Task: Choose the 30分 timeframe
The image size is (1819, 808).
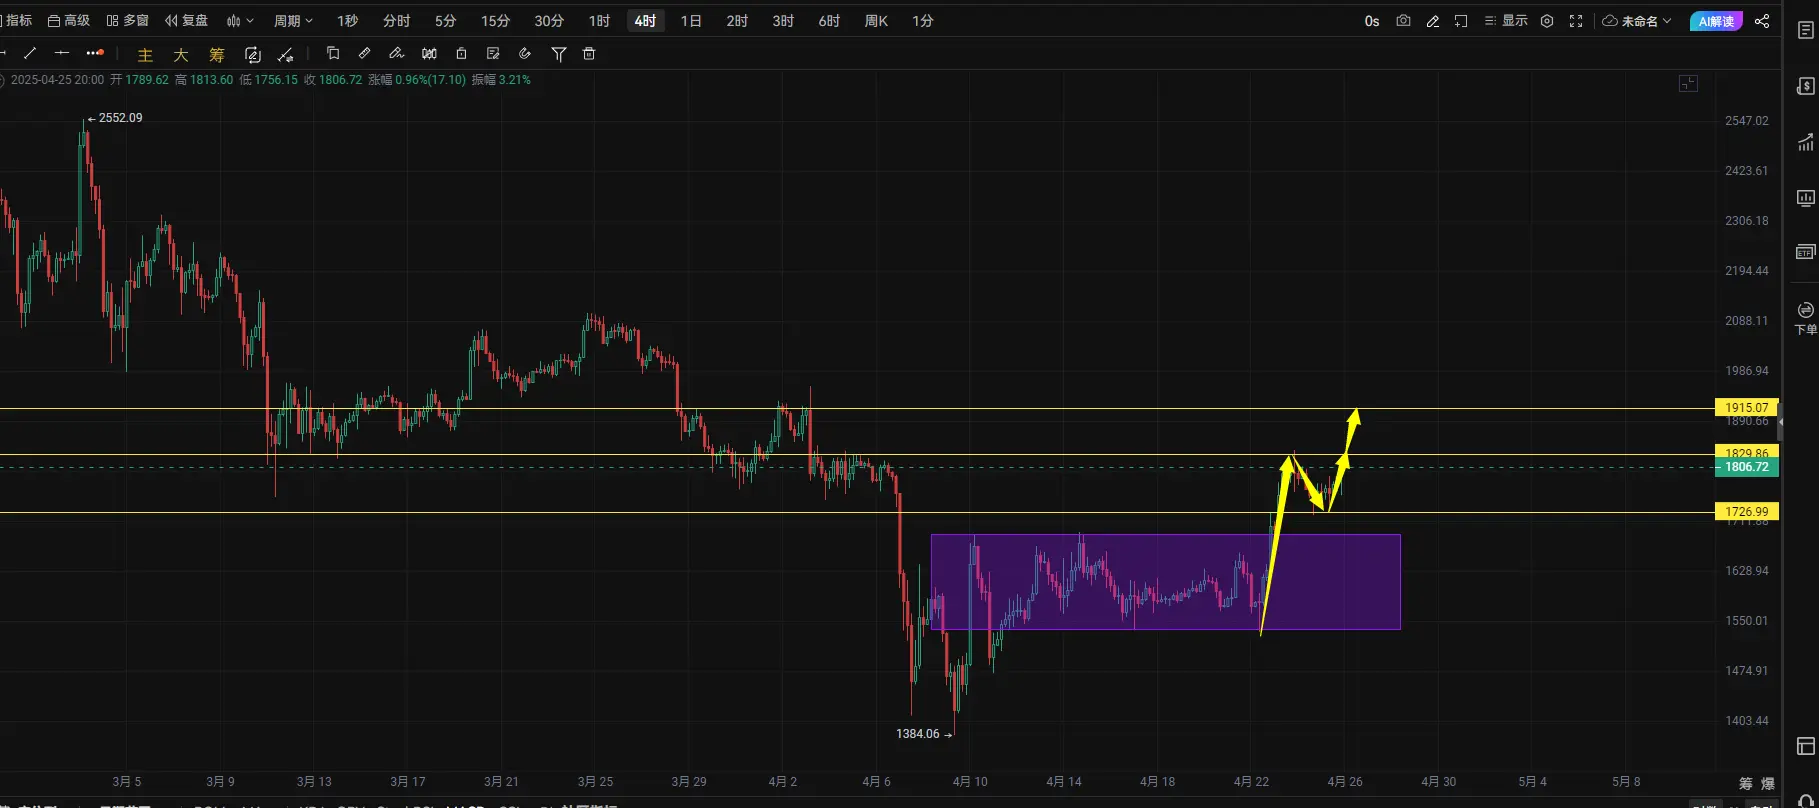Action: click(549, 20)
